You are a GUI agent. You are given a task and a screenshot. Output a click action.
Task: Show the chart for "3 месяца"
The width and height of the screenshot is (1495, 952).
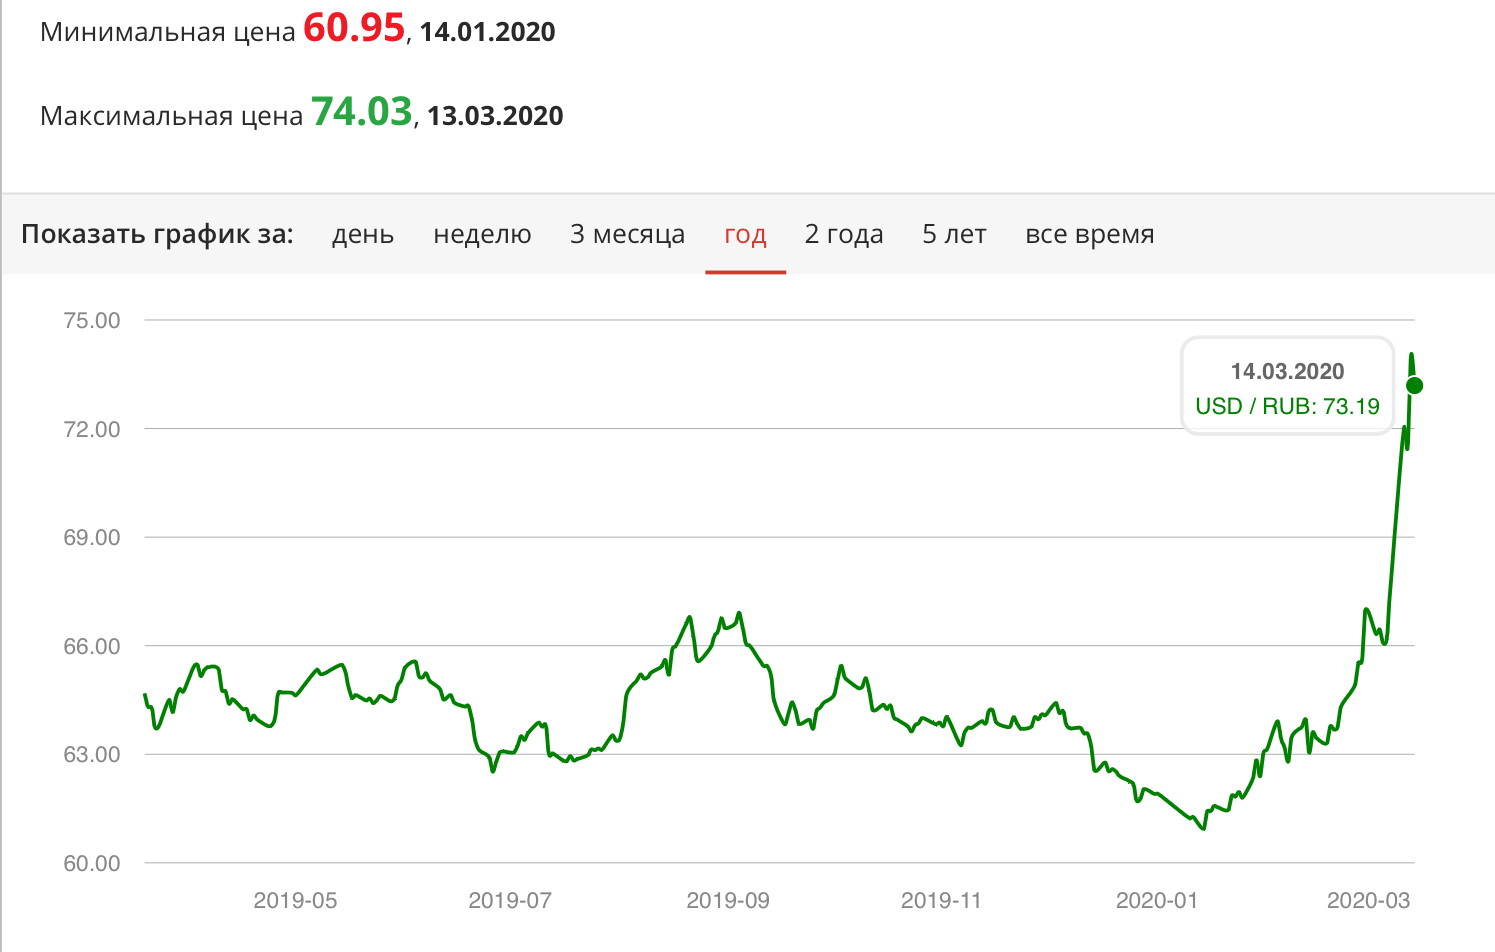[x=627, y=235]
